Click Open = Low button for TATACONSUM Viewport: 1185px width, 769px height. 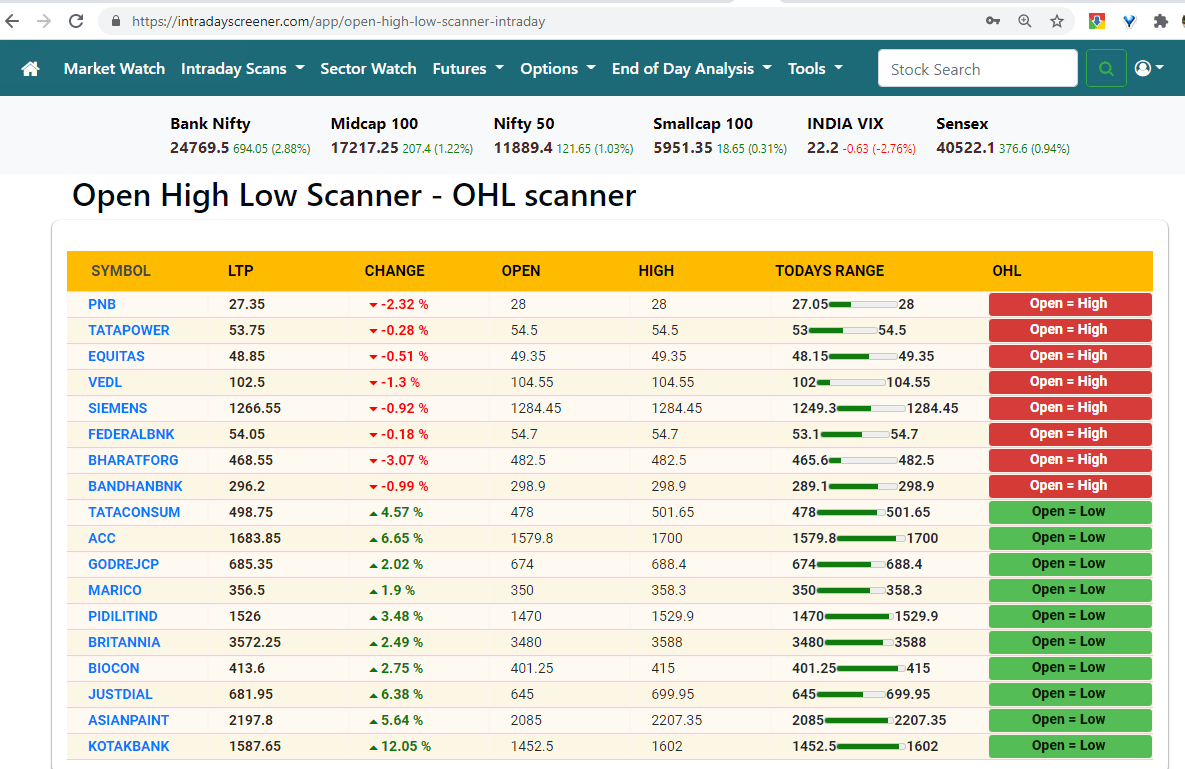click(x=1070, y=512)
